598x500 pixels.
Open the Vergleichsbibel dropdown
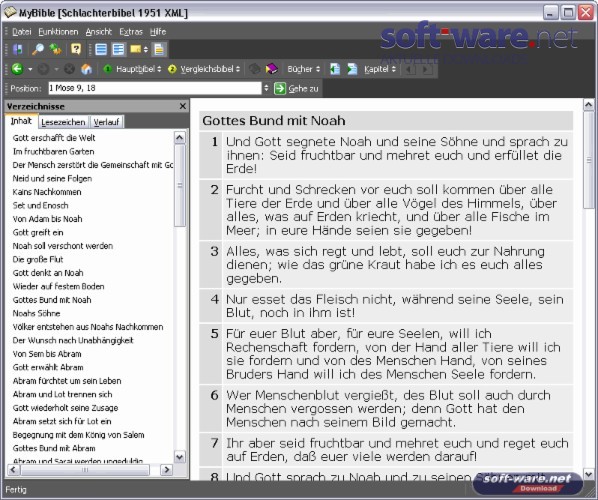(x=204, y=69)
